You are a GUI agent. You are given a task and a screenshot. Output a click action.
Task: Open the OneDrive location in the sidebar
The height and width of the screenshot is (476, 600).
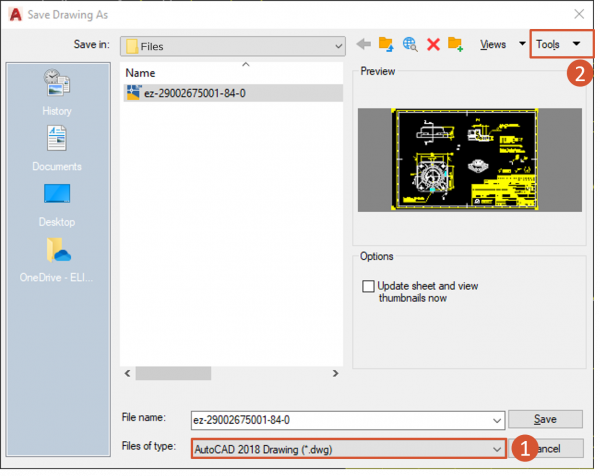click(57, 260)
